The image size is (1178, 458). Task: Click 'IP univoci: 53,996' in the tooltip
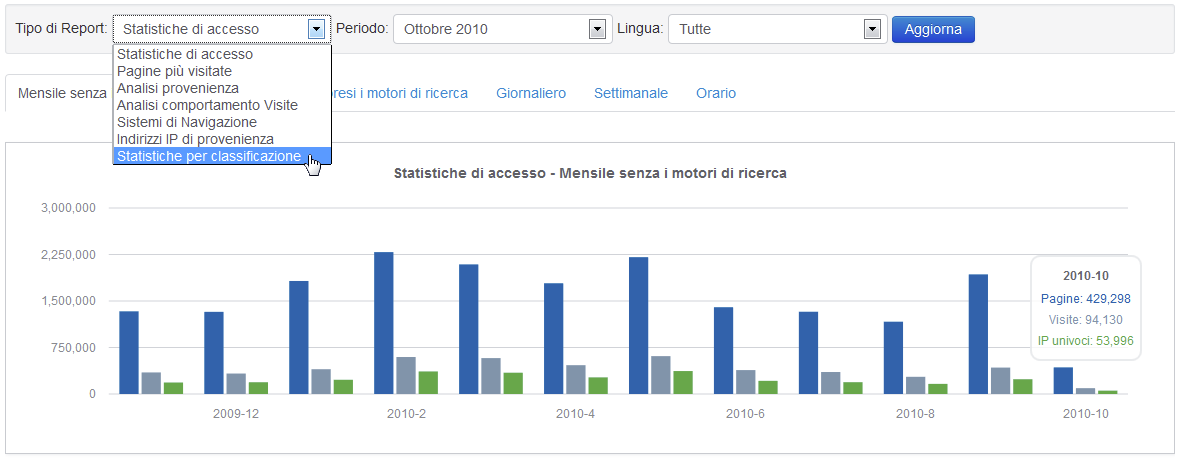click(1086, 341)
